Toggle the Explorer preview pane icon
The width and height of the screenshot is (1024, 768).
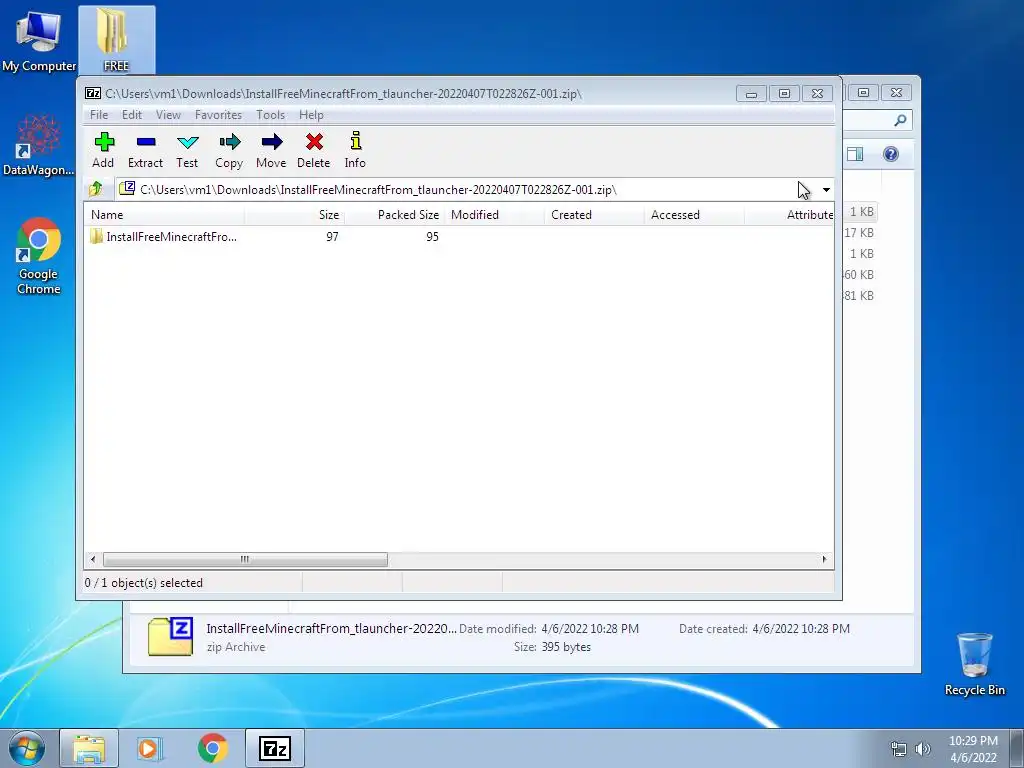pos(855,154)
